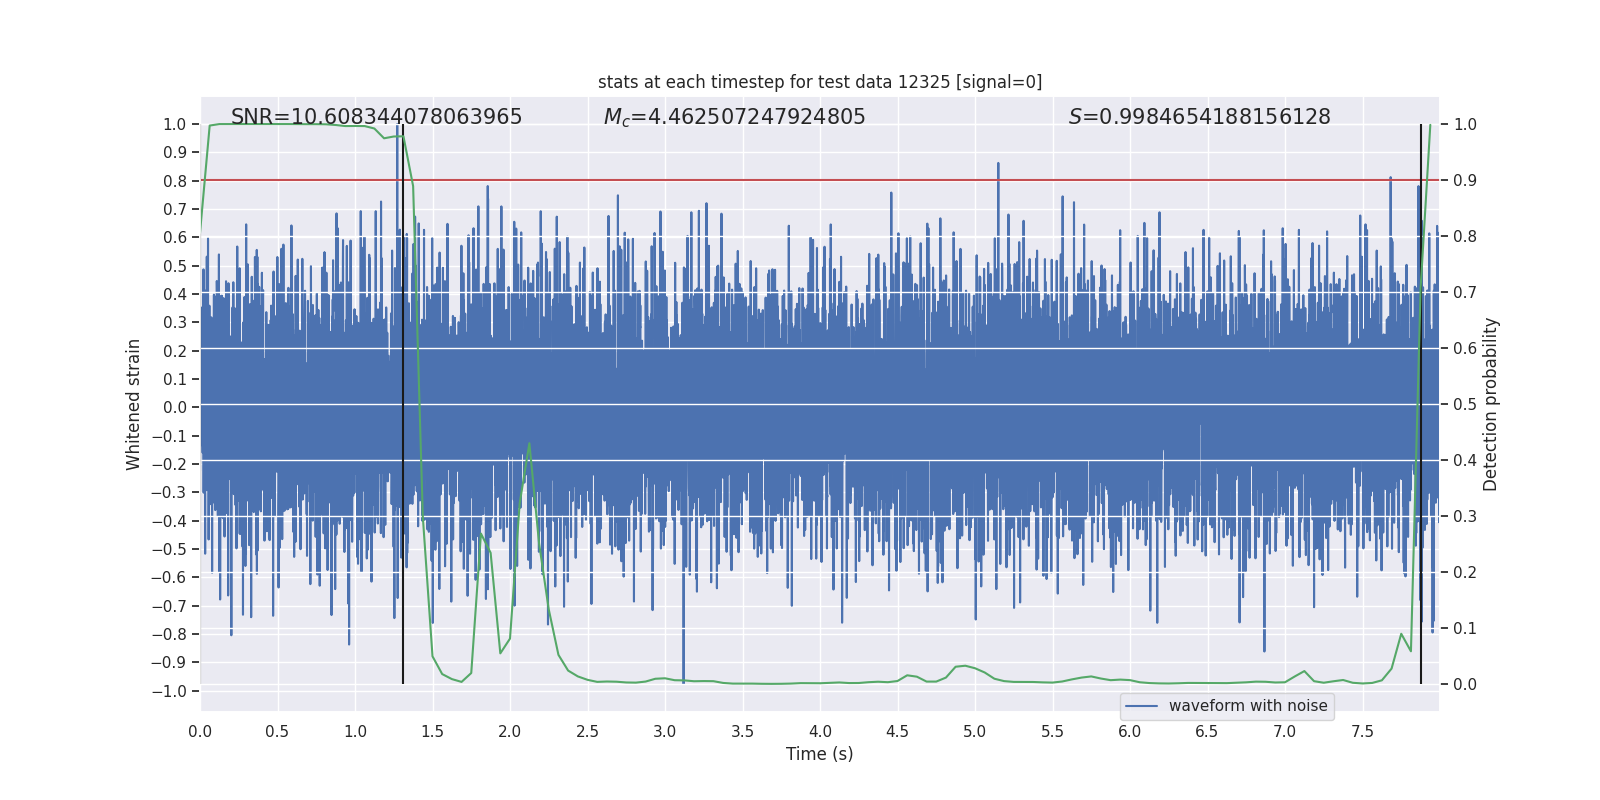Click the blue legend line sample
1600x800 pixels.
(1142, 706)
